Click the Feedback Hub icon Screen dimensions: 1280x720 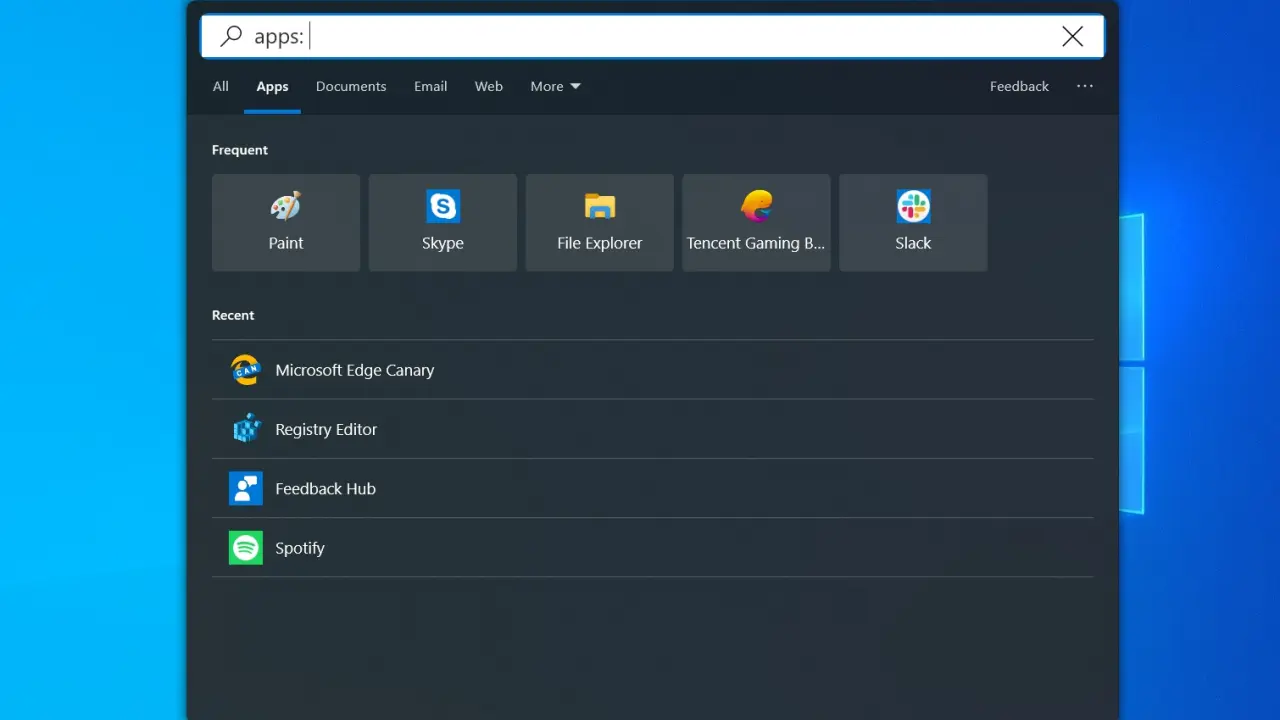[x=246, y=489]
